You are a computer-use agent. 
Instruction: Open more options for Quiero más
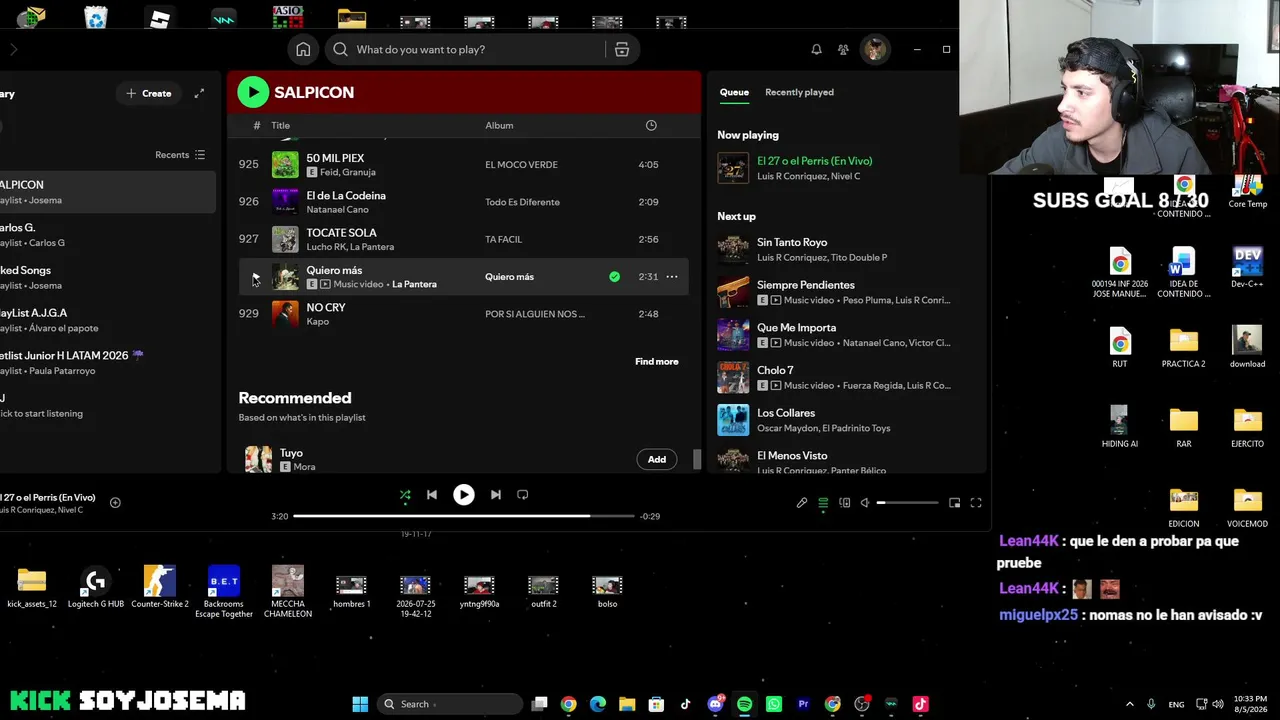[x=672, y=277]
